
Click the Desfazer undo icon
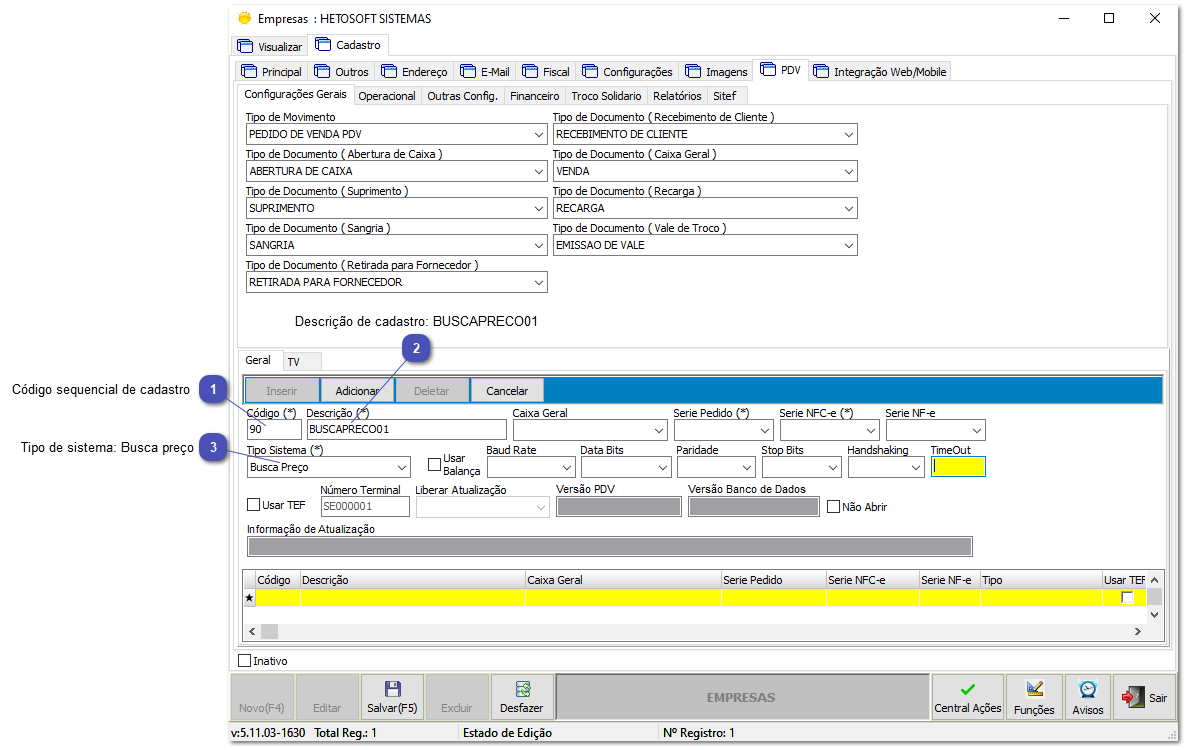pos(521,690)
